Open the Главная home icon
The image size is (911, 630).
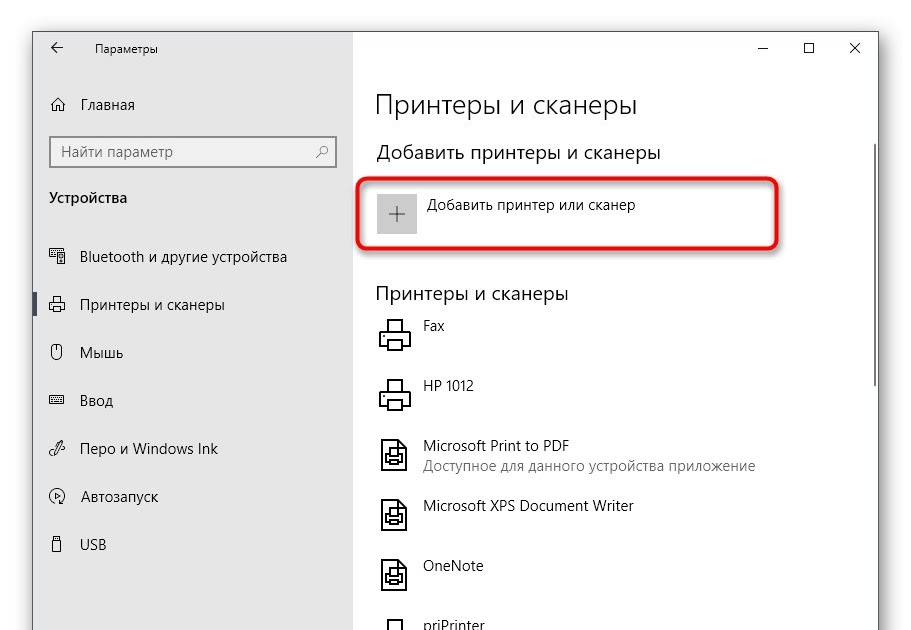(x=58, y=105)
